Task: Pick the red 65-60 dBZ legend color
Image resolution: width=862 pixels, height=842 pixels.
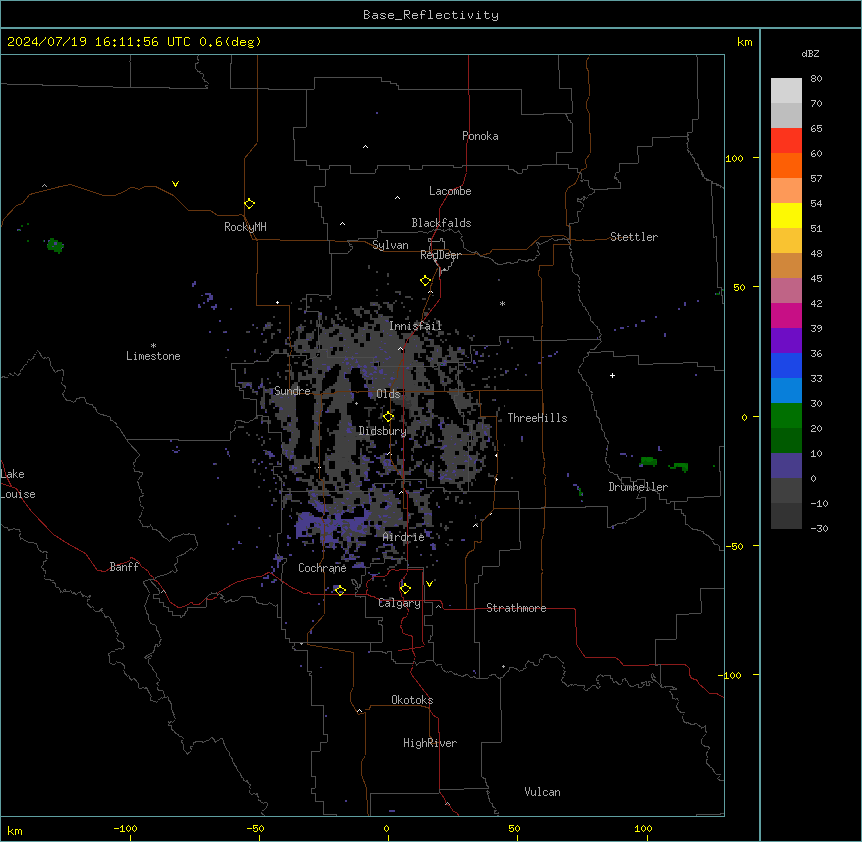Action: click(x=786, y=141)
